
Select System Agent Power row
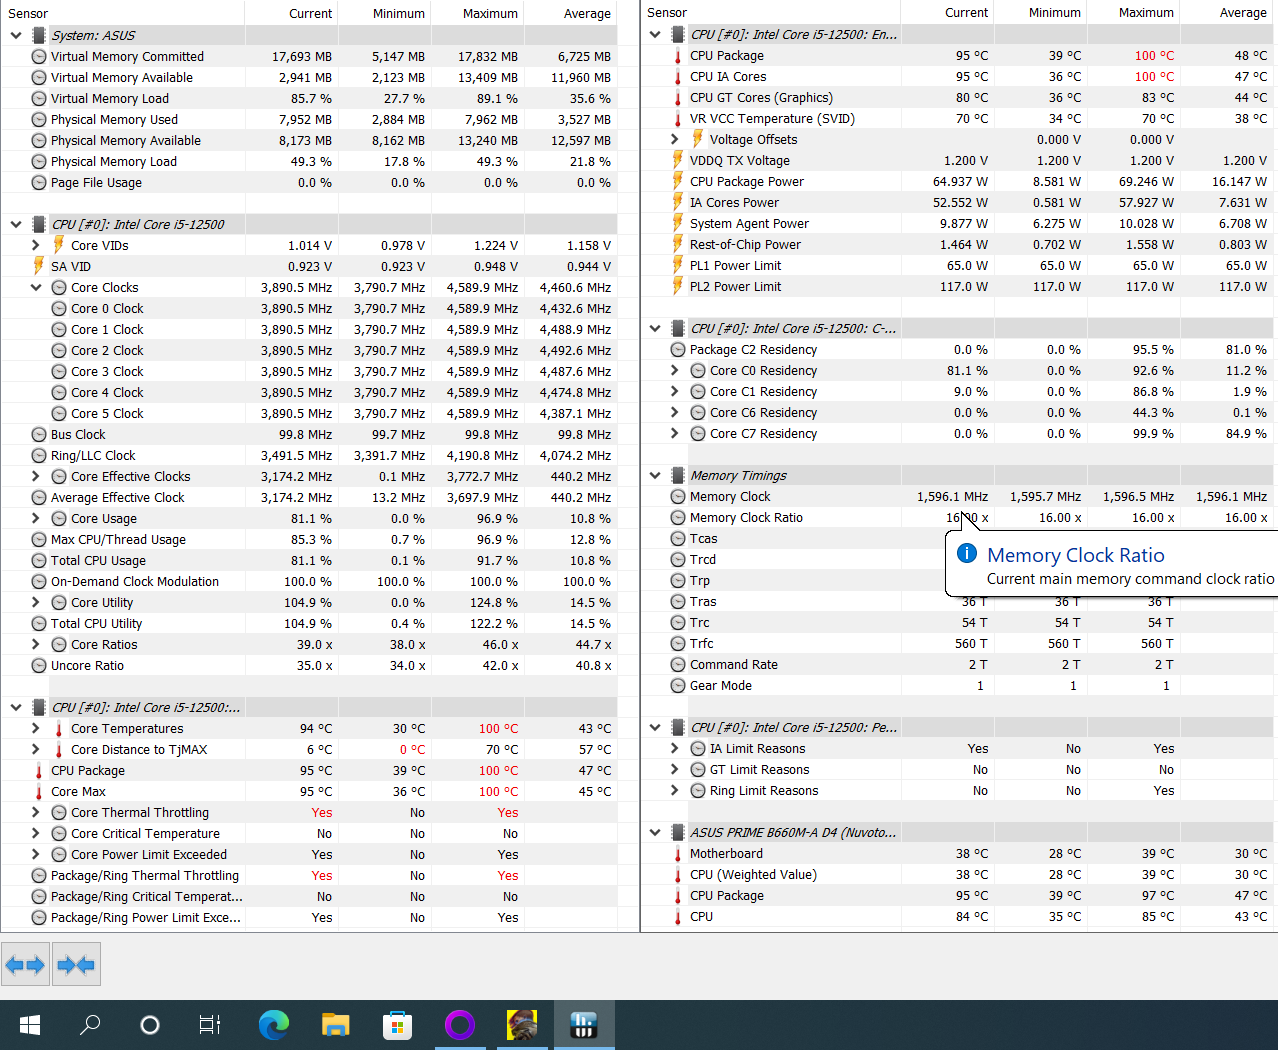[x=959, y=224]
